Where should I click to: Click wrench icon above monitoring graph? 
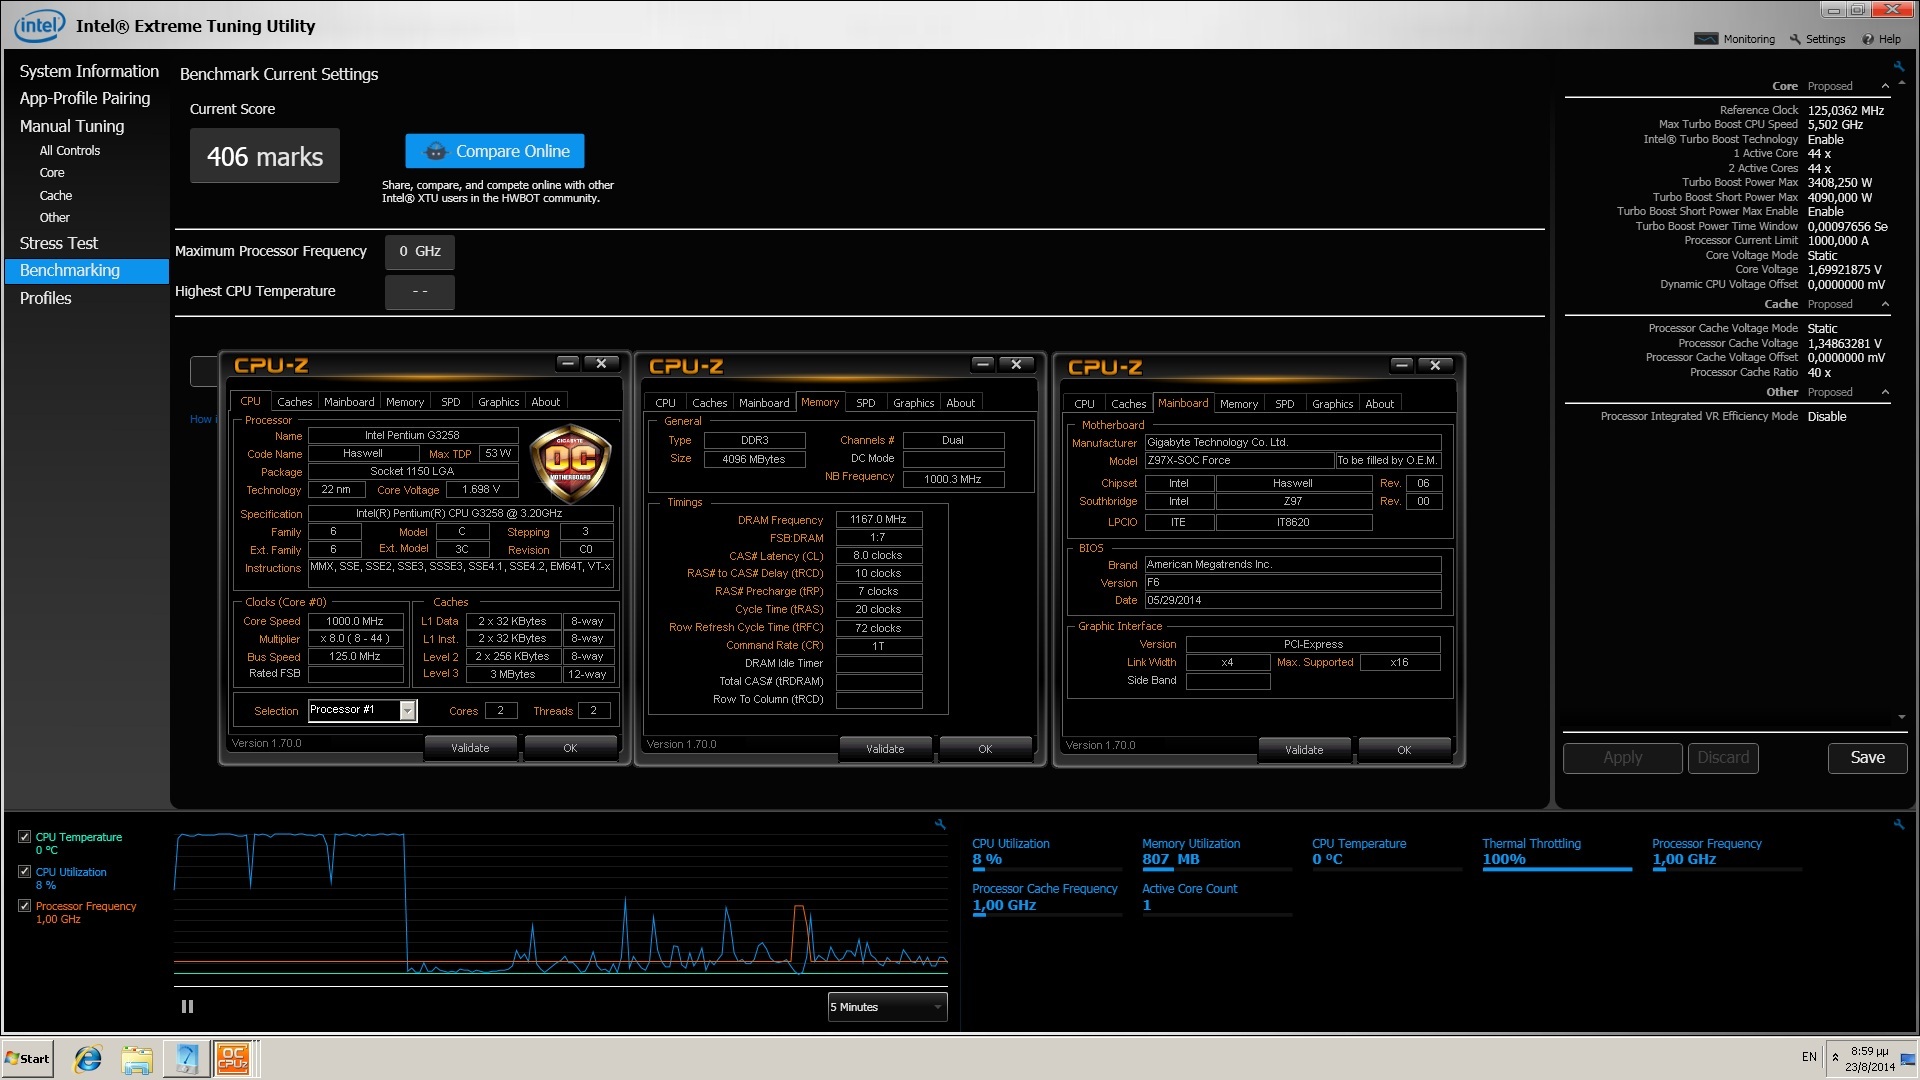tap(940, 824)
